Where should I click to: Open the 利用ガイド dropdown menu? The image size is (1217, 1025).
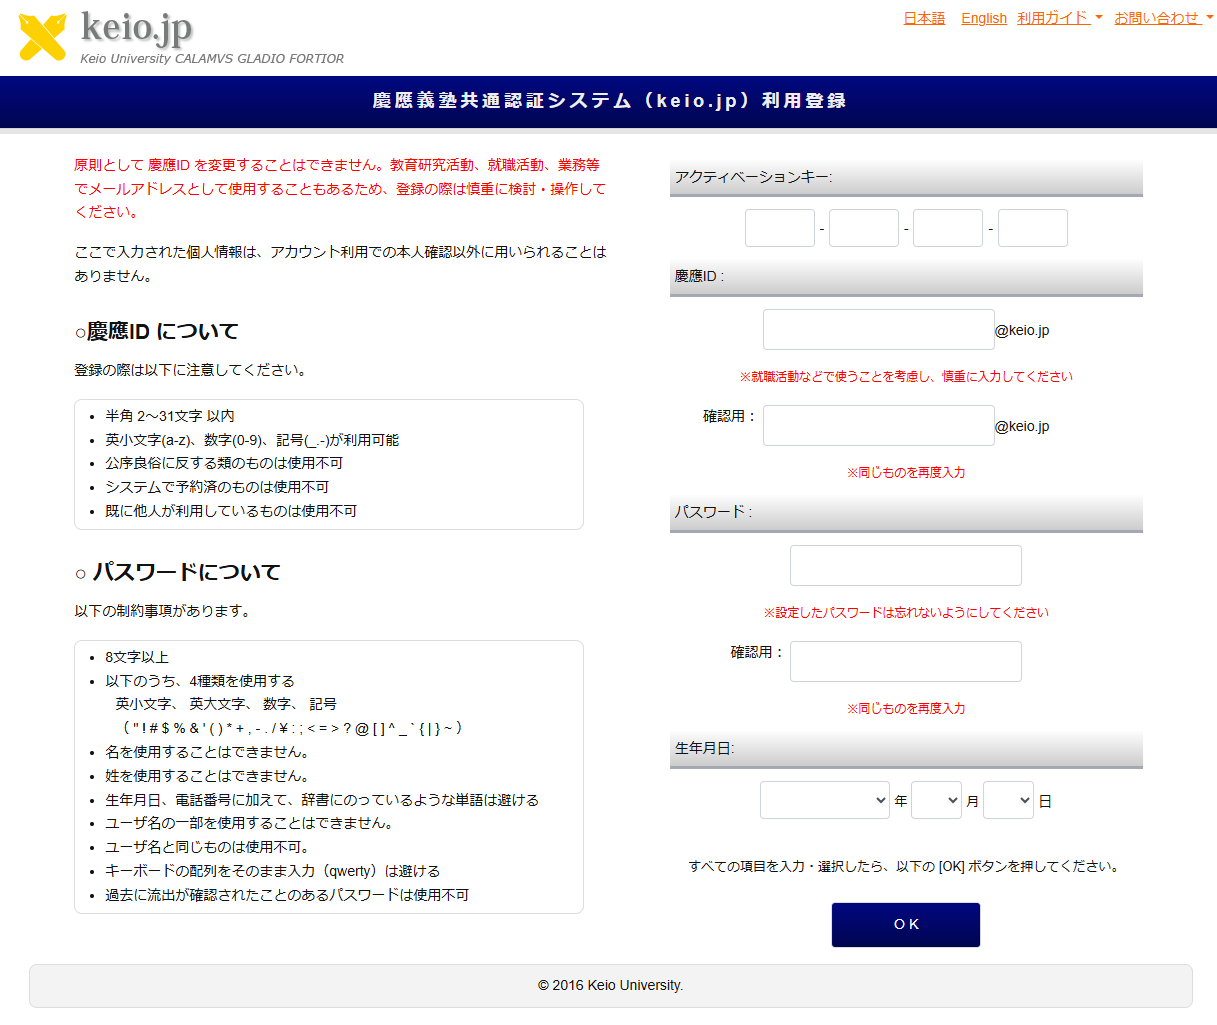1059,18
